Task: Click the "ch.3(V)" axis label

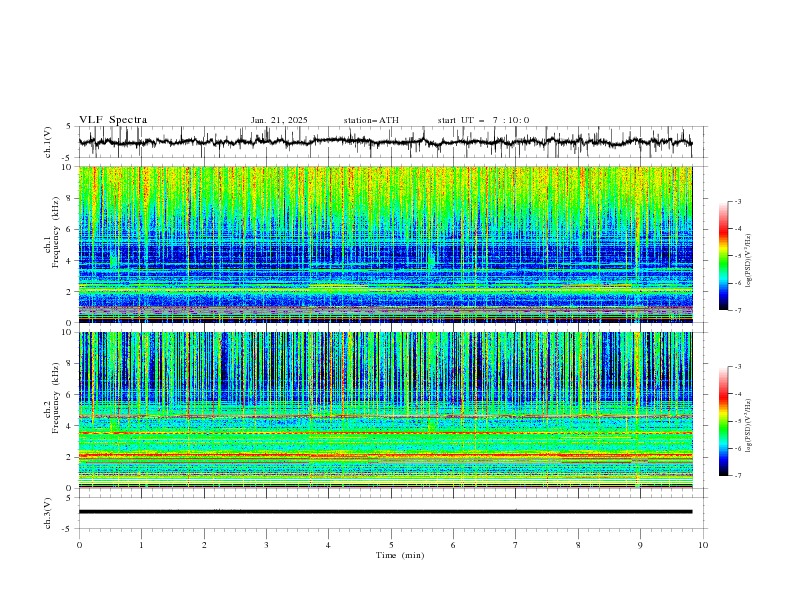Action: (48, 513)
